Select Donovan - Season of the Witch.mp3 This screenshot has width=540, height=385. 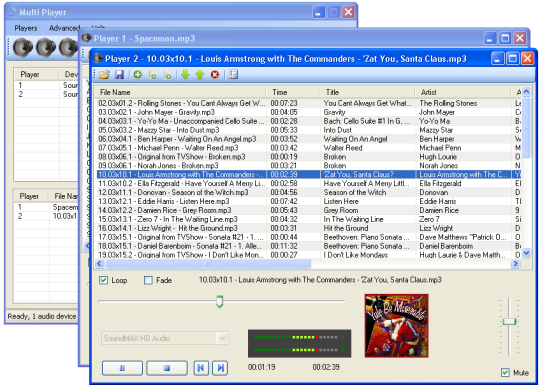[308, 192]
